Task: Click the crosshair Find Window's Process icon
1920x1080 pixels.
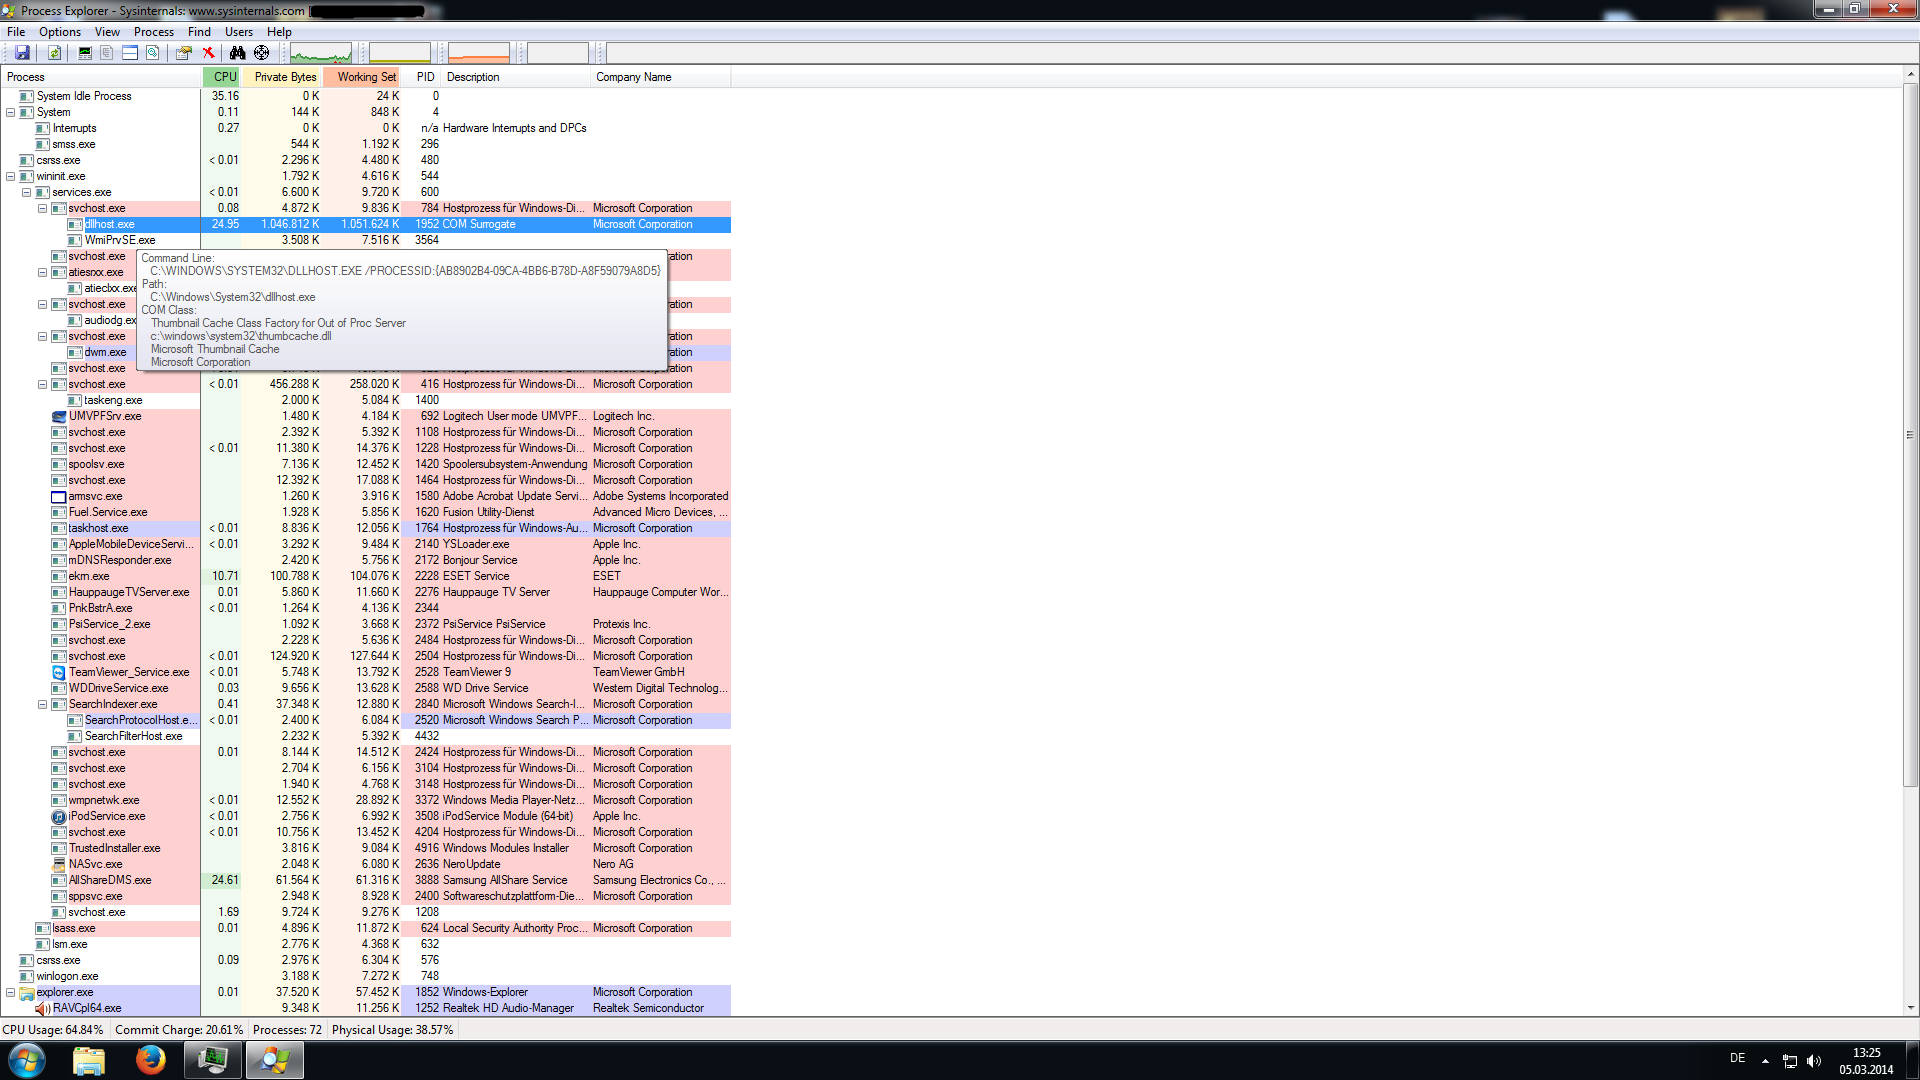Action: click(262, 53)
